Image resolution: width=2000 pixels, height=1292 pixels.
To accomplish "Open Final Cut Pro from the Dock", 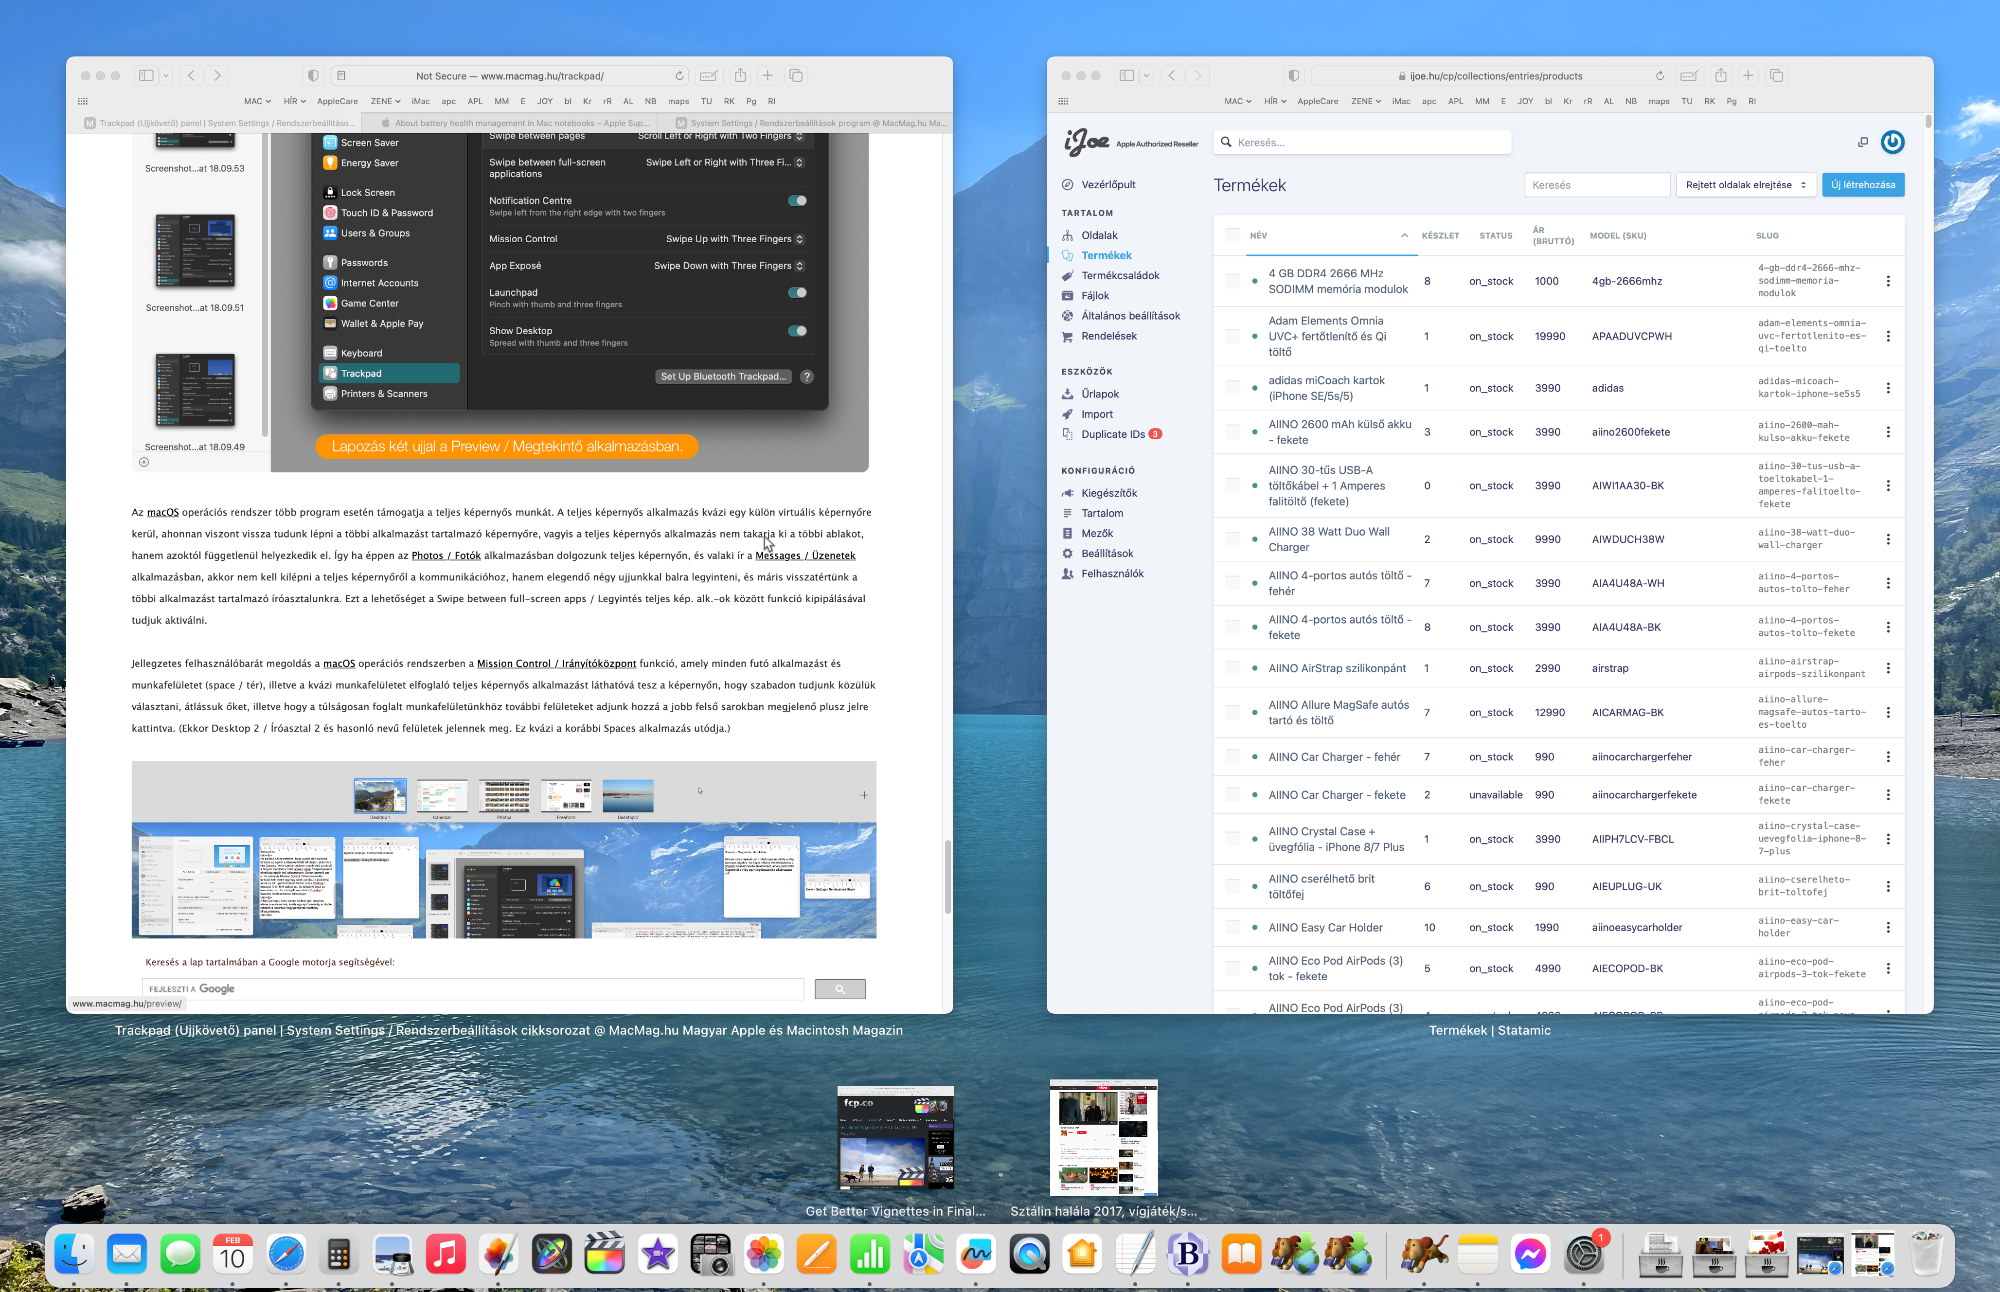I will pyautogui.click(x=604, y=1254).
